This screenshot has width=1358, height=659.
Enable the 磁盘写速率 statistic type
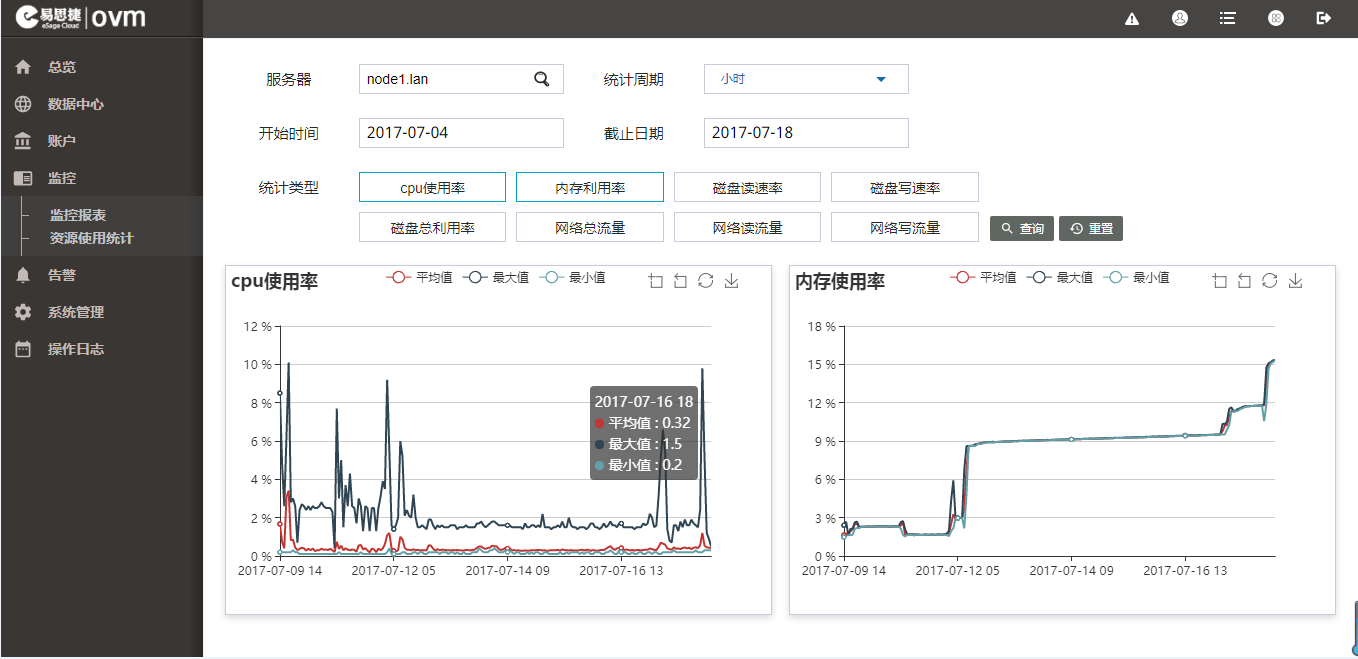(x=905, y=187)
